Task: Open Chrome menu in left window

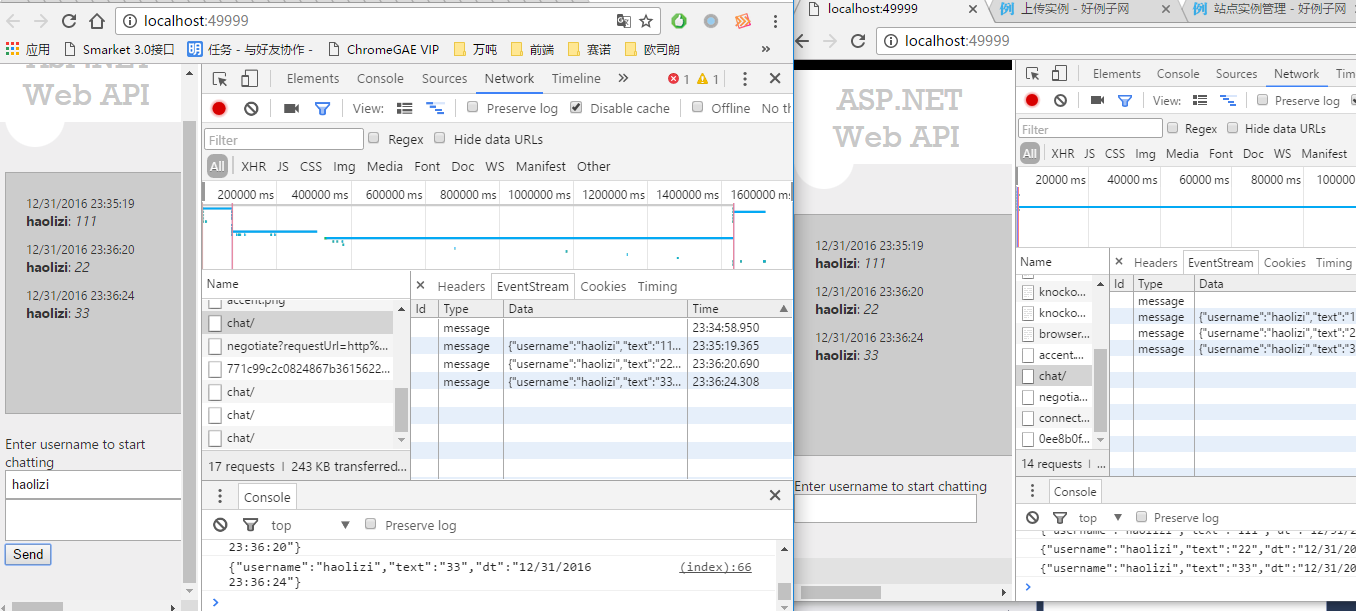Action: coord(773,21)
